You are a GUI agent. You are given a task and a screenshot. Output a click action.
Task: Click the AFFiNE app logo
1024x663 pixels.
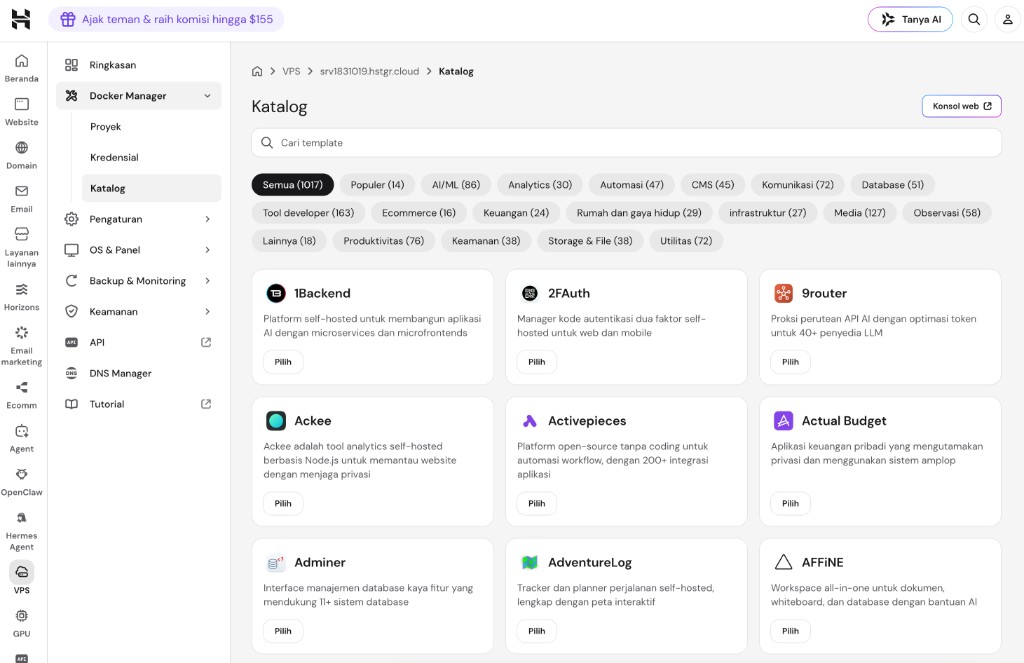click(x=784, y=562)
